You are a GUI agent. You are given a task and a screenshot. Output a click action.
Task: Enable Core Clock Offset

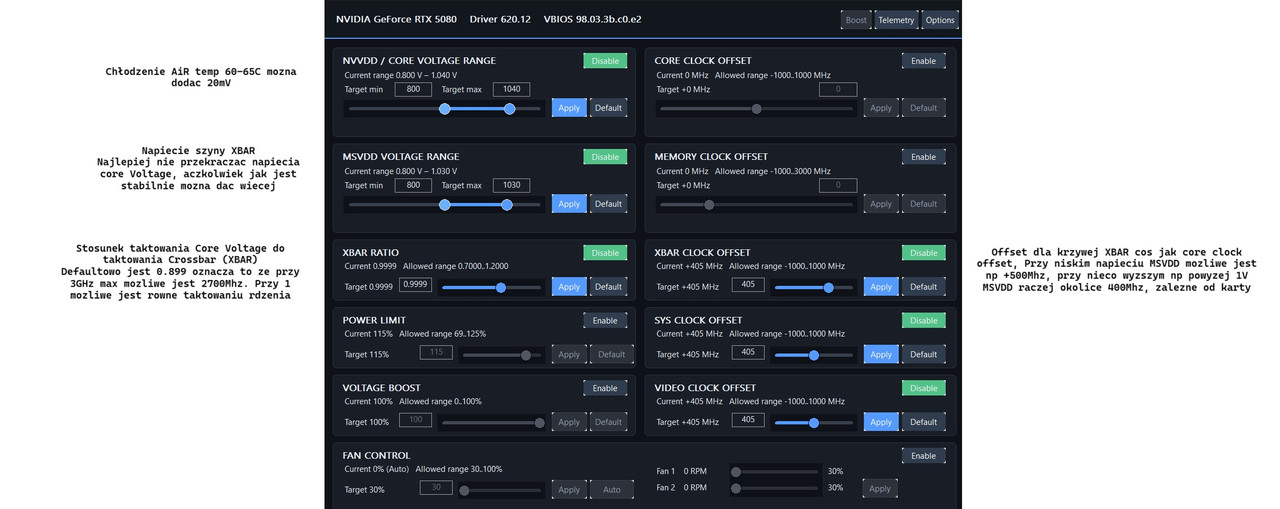point(923,61)
